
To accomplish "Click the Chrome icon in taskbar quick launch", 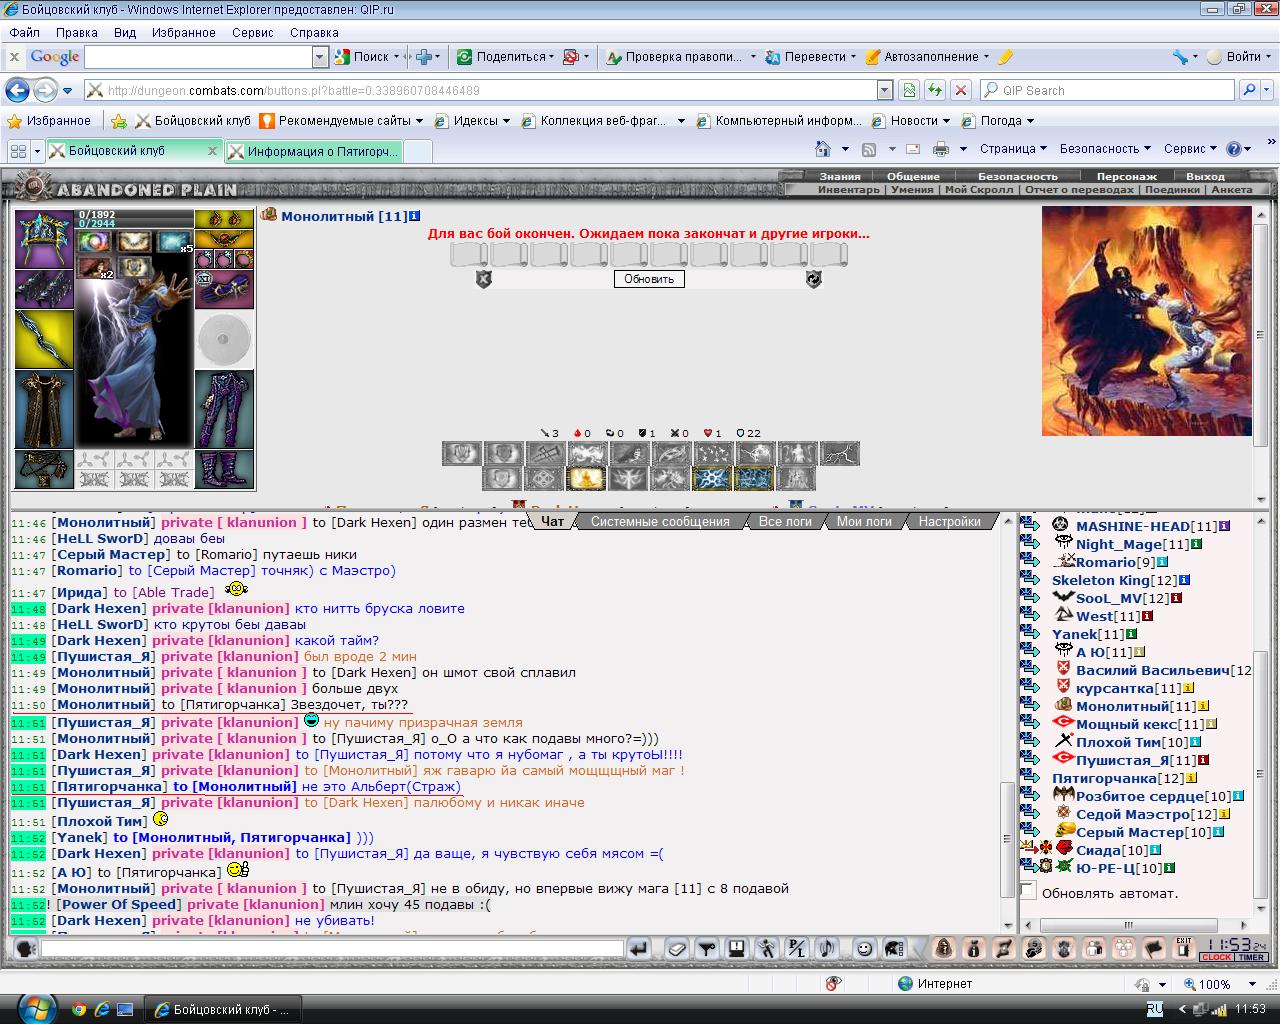I will tap(79, 1009).
